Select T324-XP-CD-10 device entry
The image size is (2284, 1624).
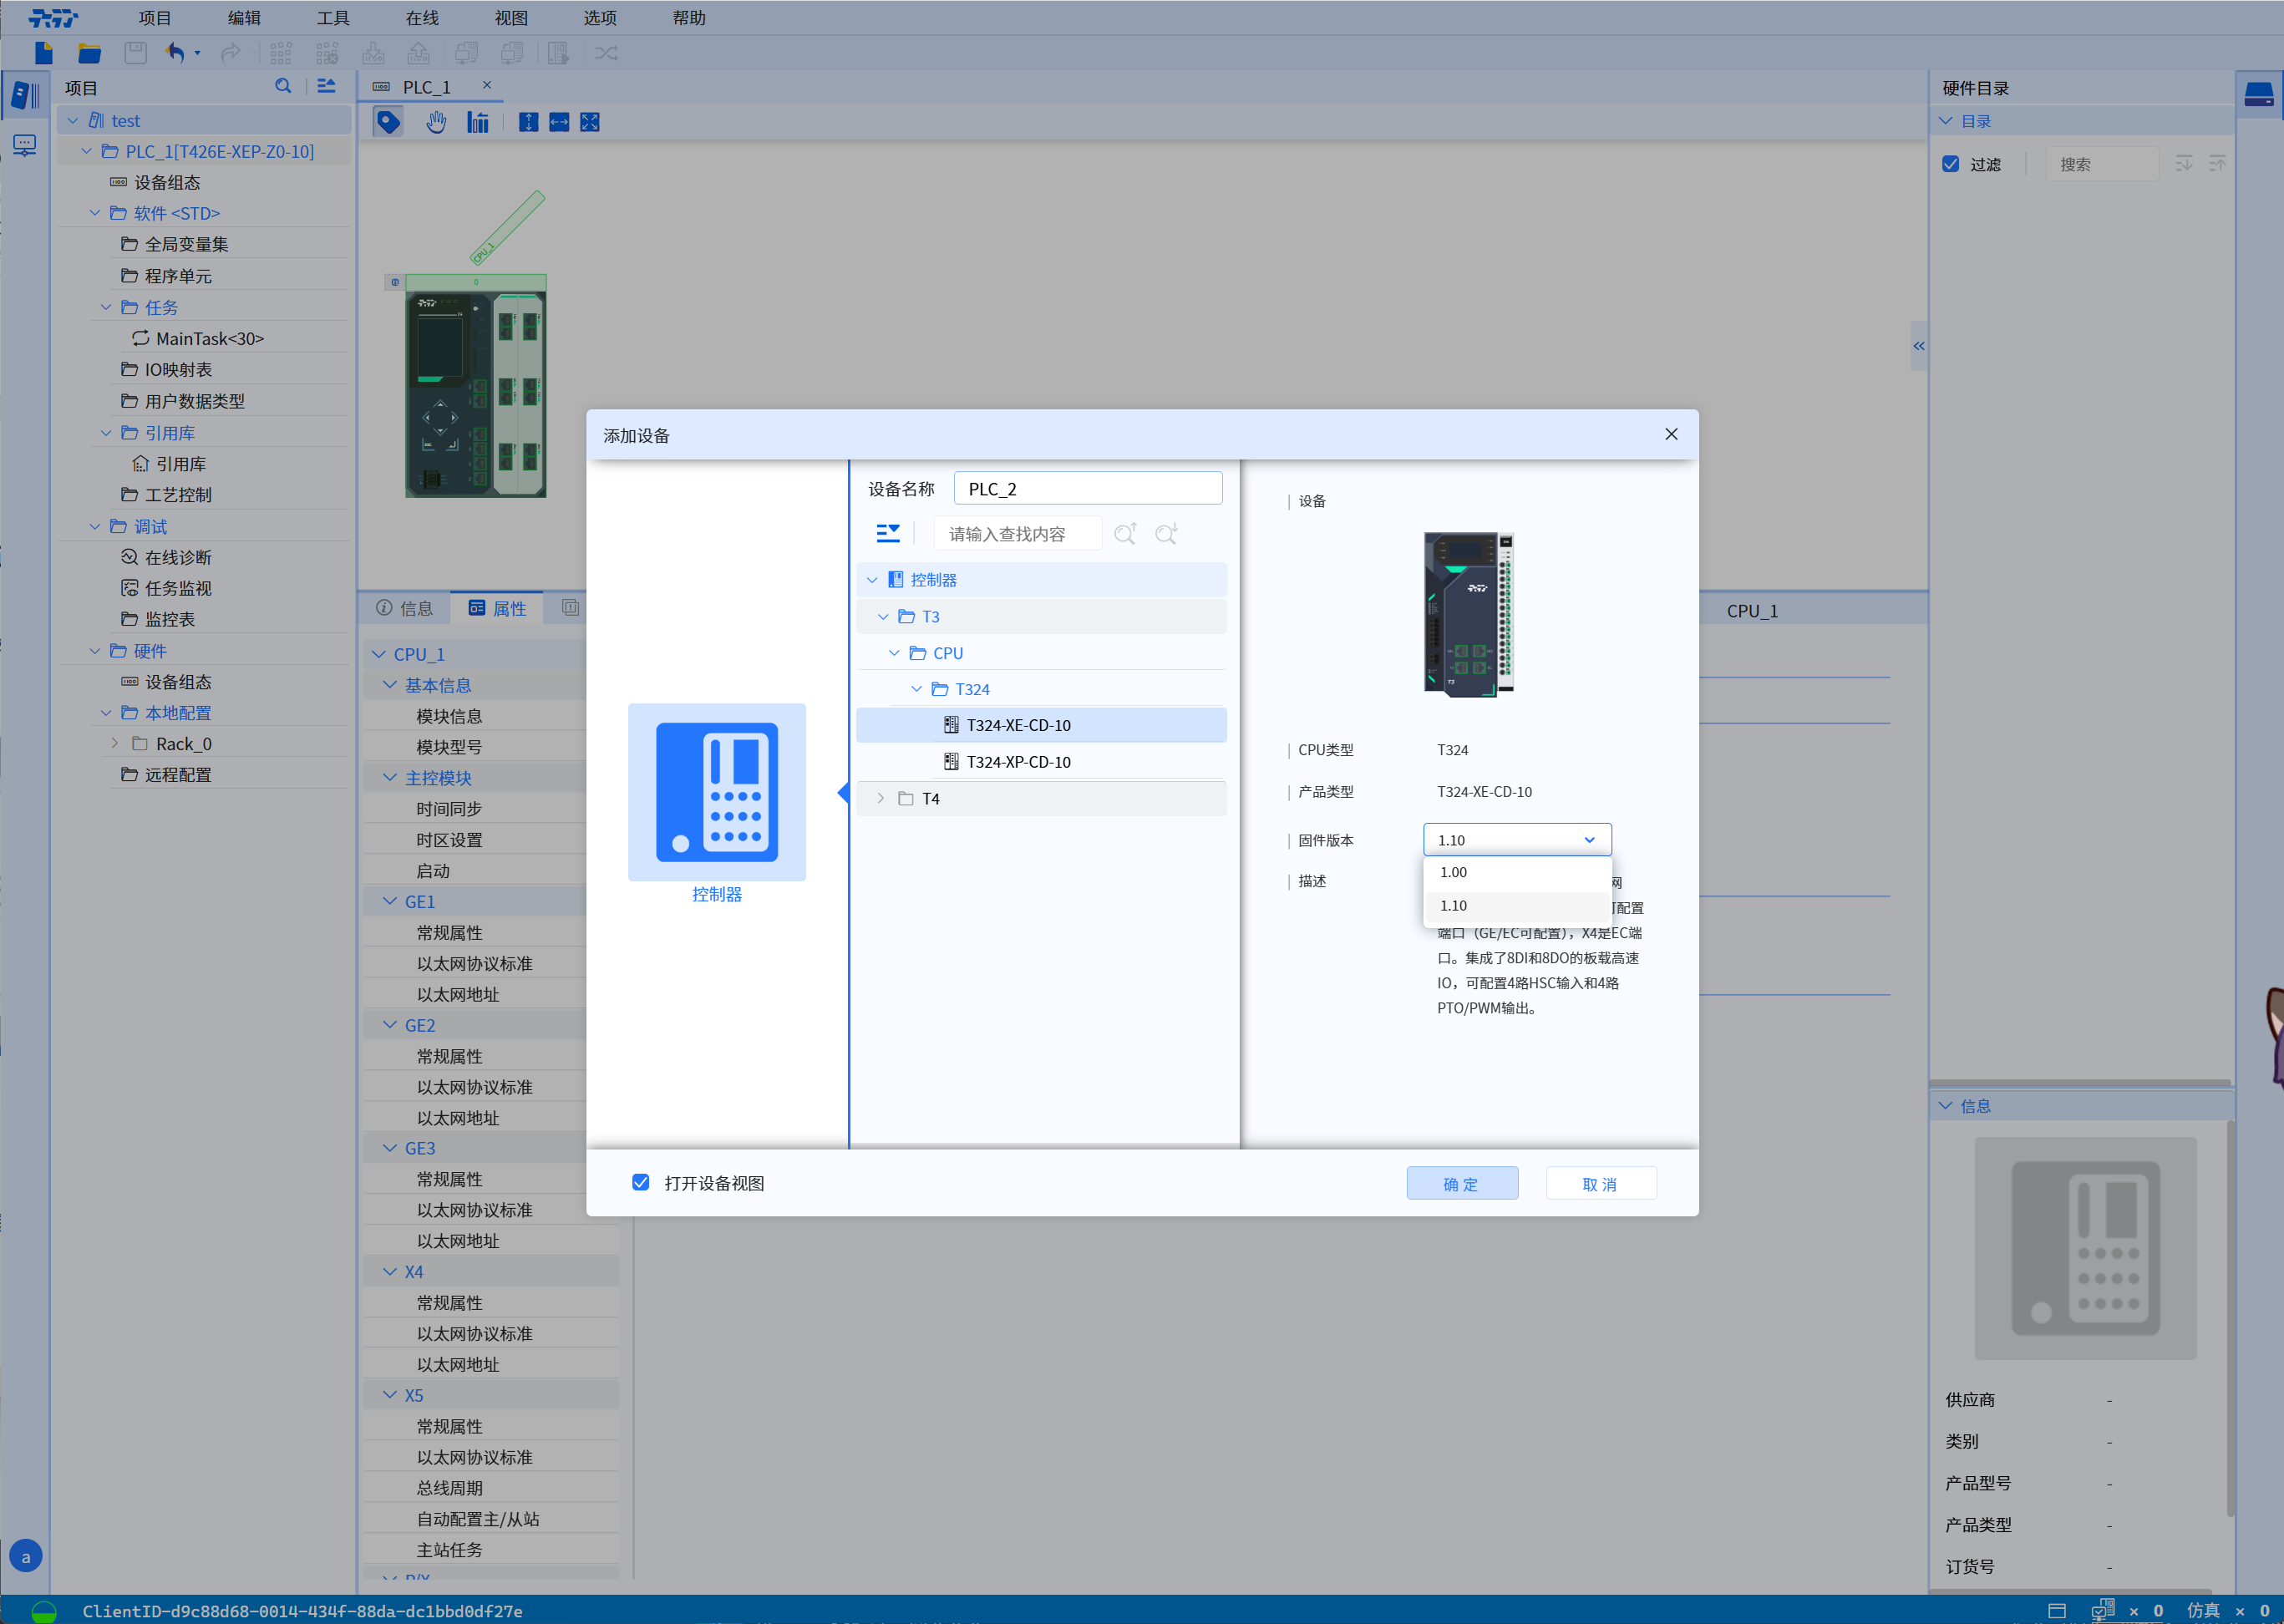[x=1018, y=762]
